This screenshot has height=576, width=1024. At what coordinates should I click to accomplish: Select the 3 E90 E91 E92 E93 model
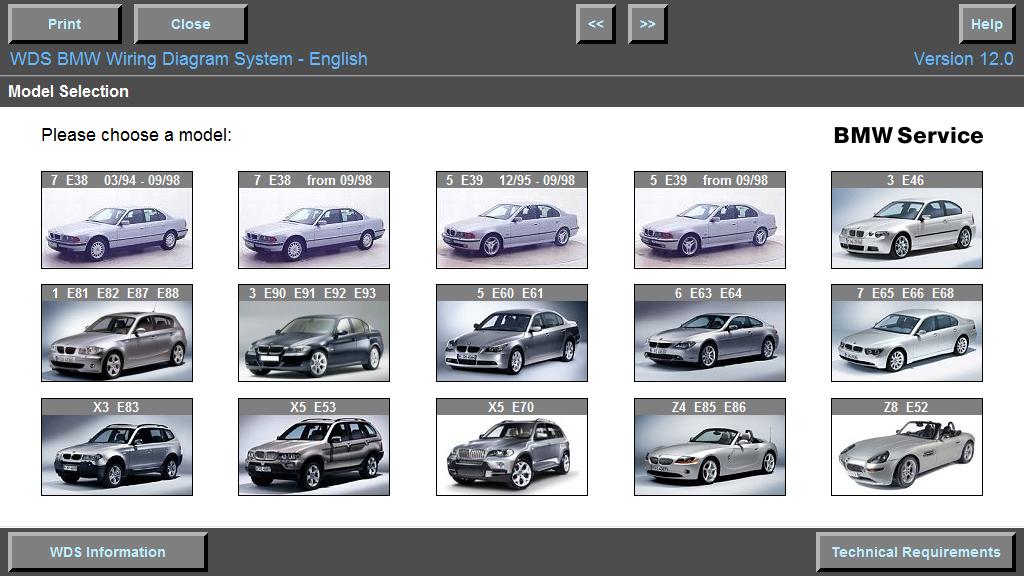pyautogui.click(x=314, y=333)
